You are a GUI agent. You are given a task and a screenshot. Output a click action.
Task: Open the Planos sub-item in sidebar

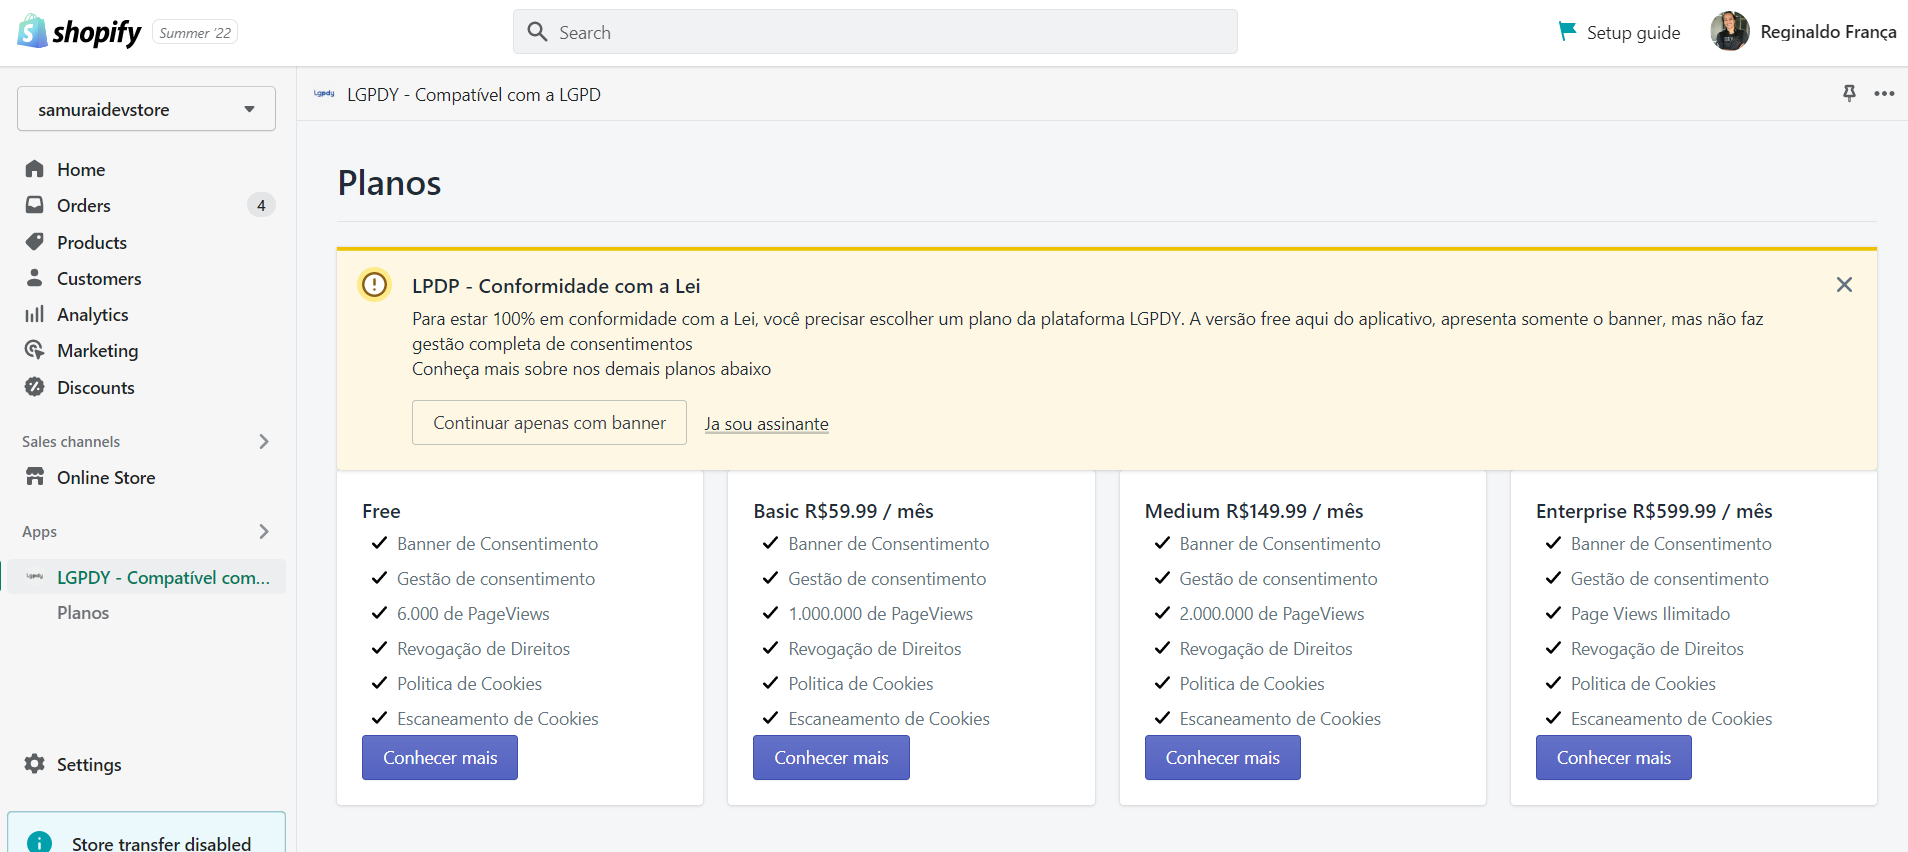click(83, 612)
